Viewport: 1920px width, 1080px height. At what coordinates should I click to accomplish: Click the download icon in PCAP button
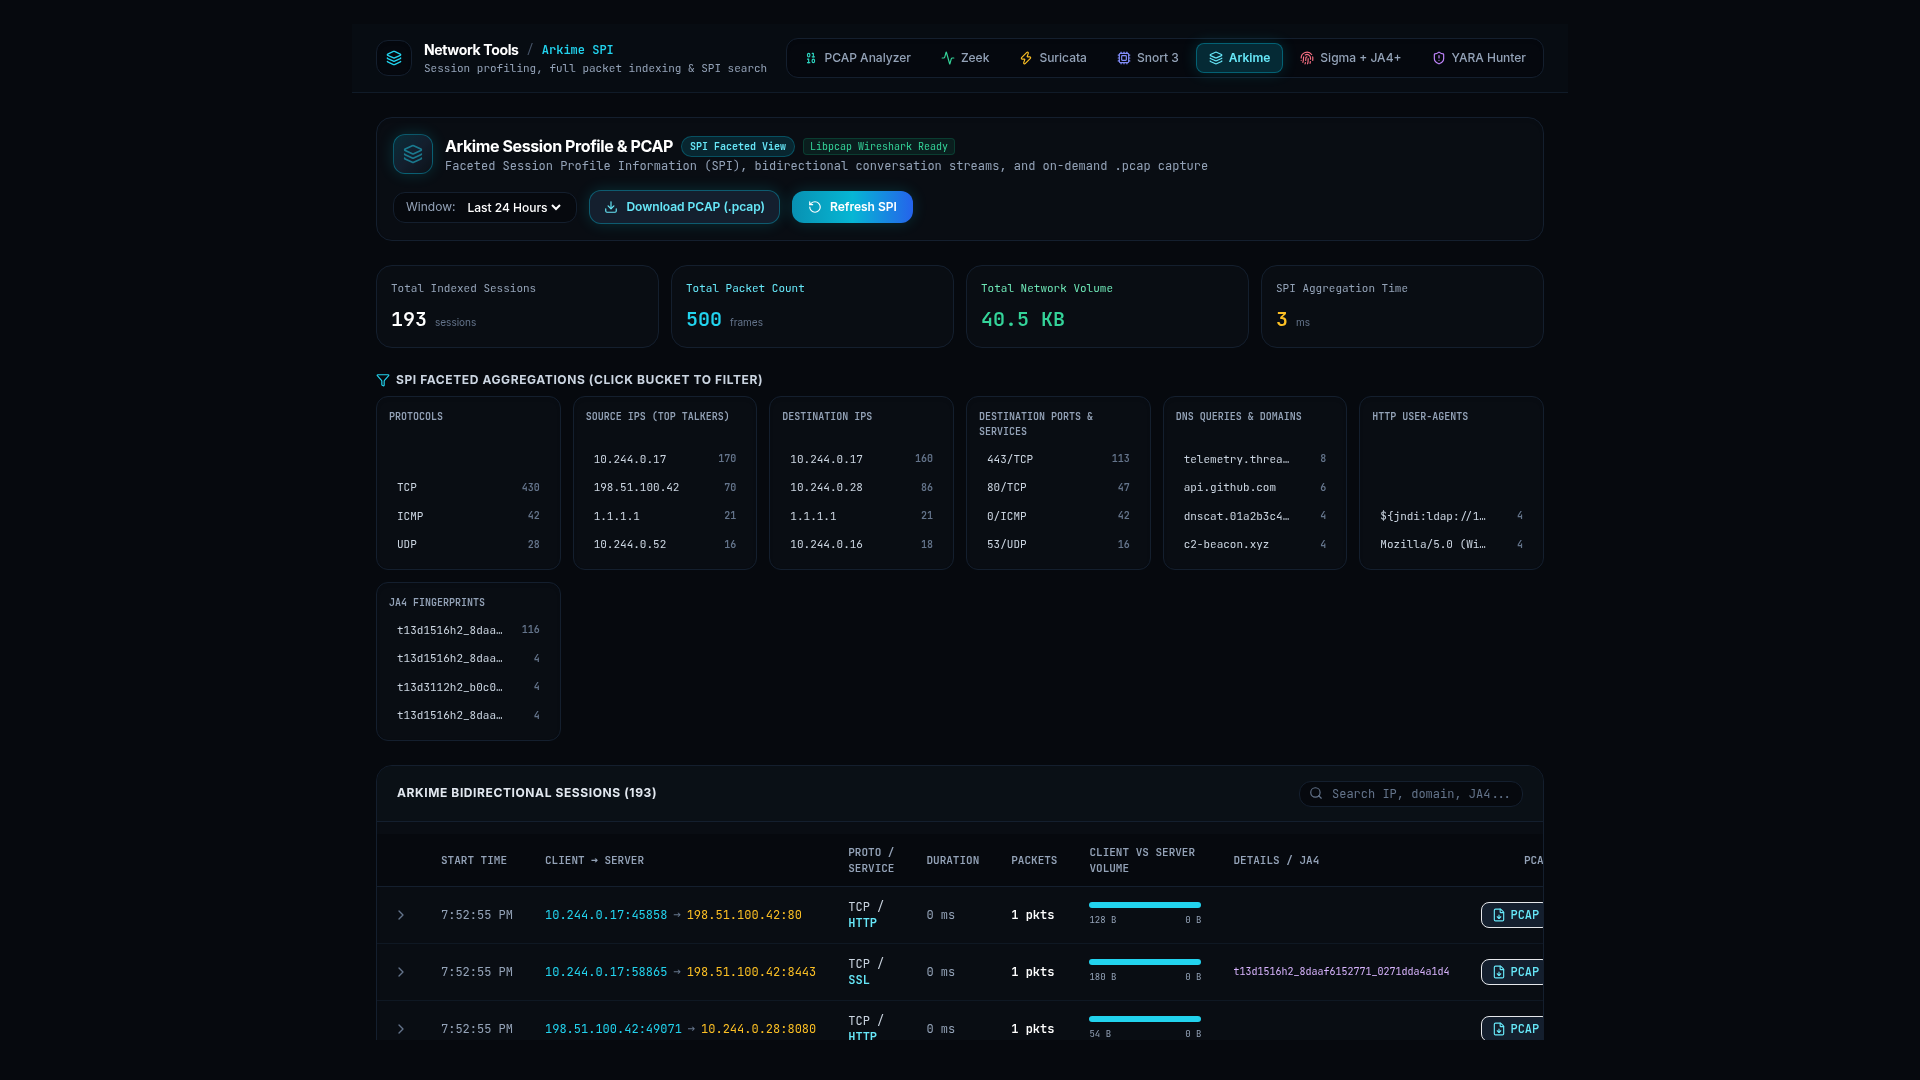click(611, 207)
